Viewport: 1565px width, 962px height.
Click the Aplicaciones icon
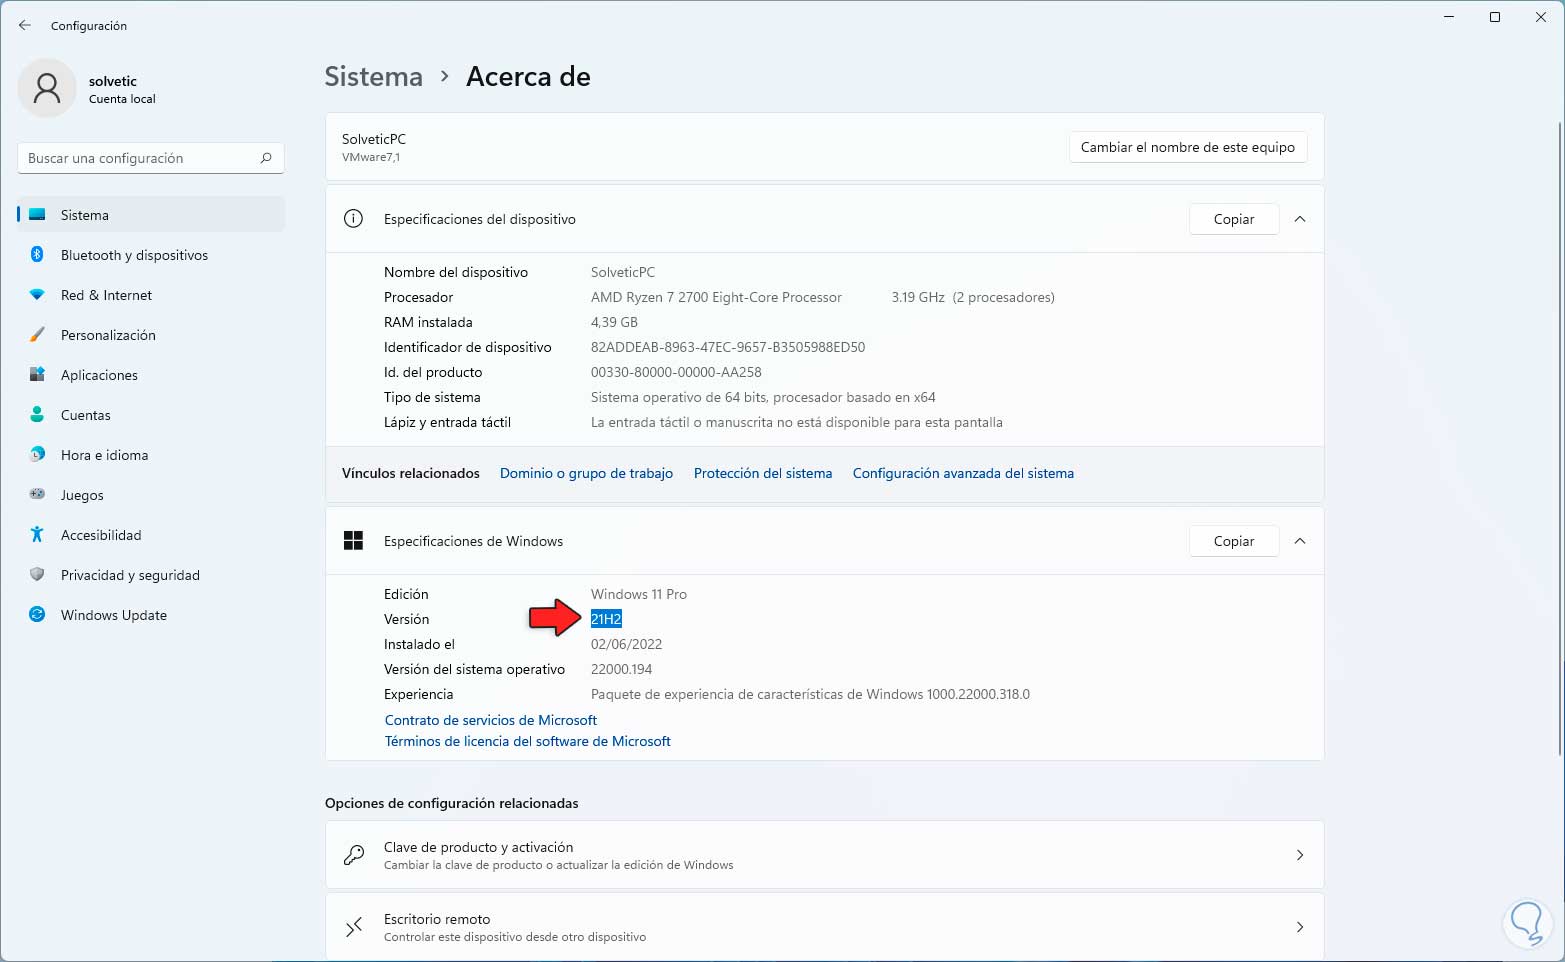tap(37, 375)
